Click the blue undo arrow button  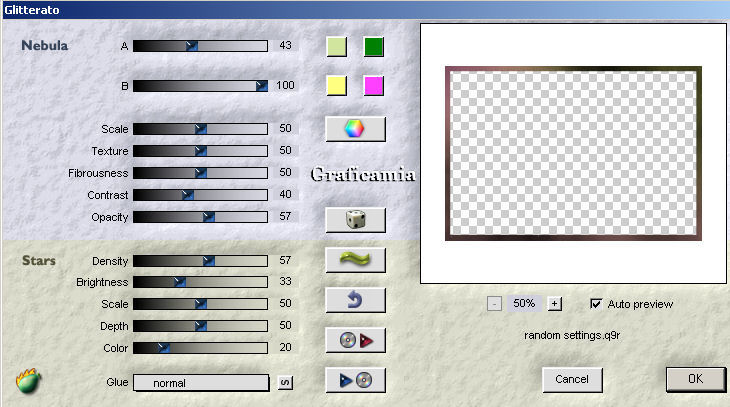[x=355, y=300]
